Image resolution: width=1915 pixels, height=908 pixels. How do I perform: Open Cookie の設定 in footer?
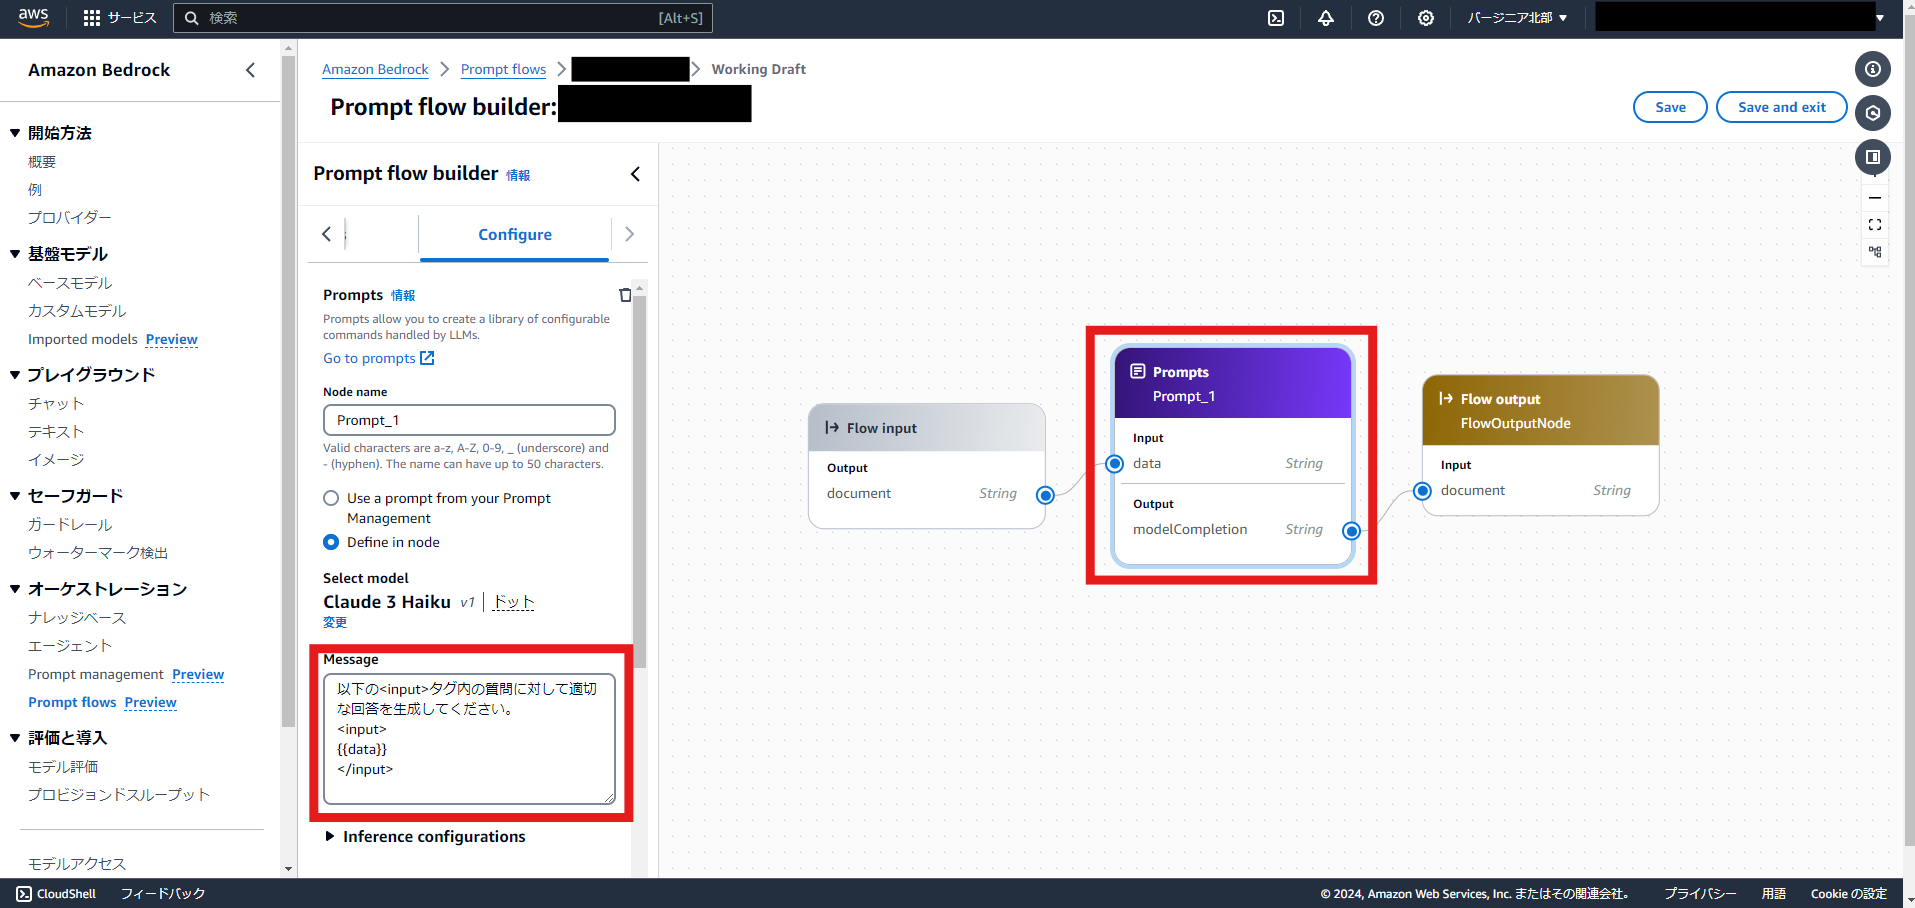point(1848,894)
